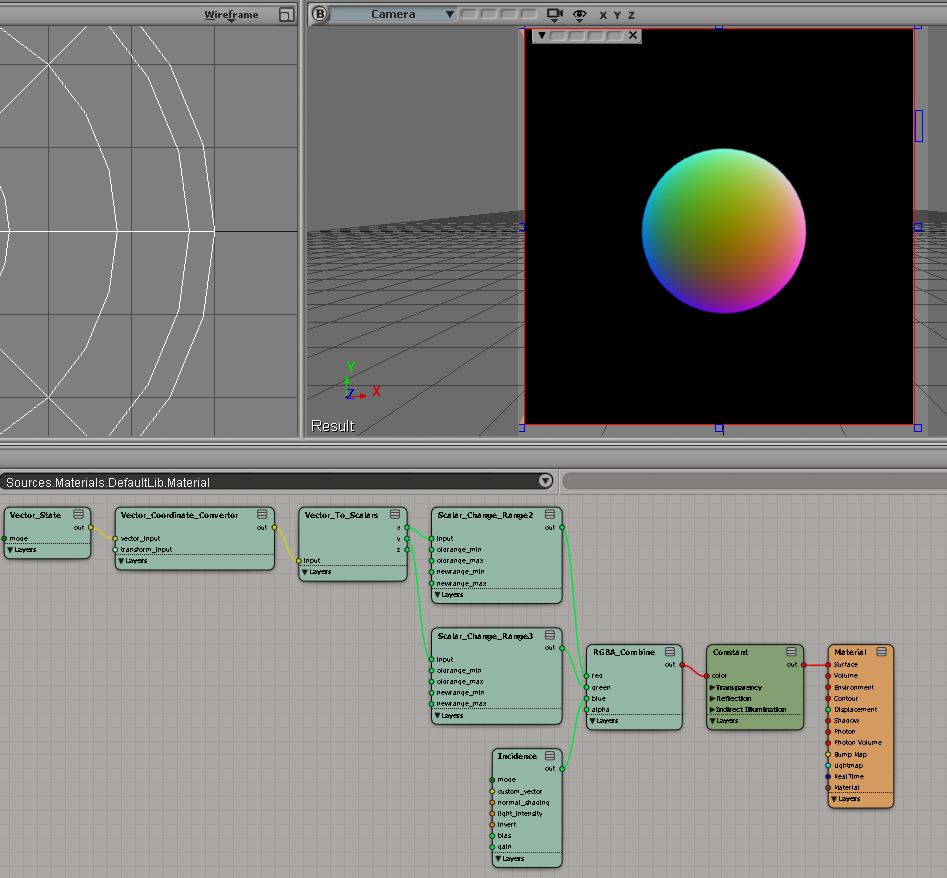Viewport: 947px width, 878px height.
Task: Click the RGBA_Combine node header icon
Action: pyautogui.click(x=670, y=652)
